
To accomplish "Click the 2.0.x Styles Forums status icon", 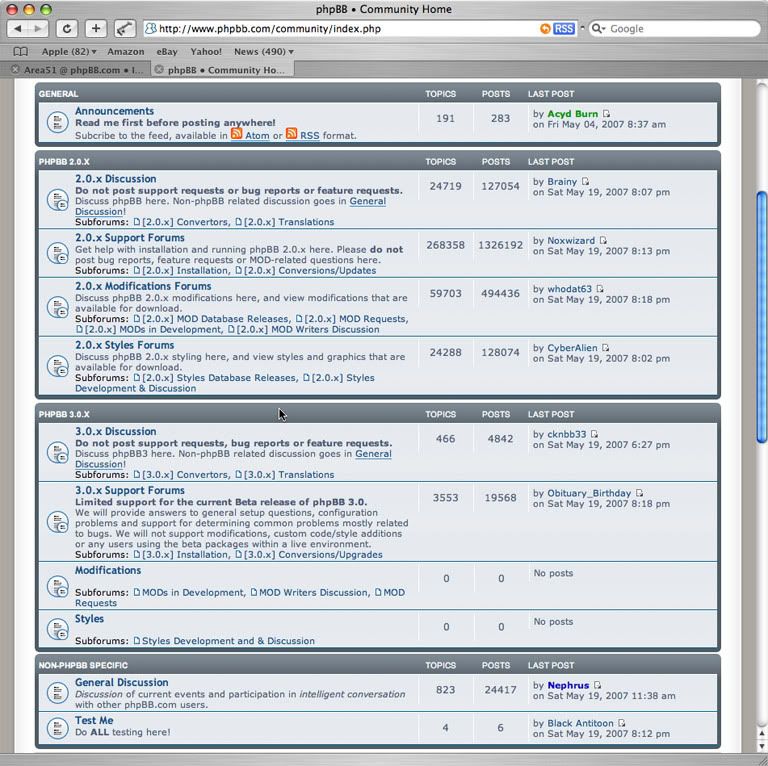I will coord(57,365).
